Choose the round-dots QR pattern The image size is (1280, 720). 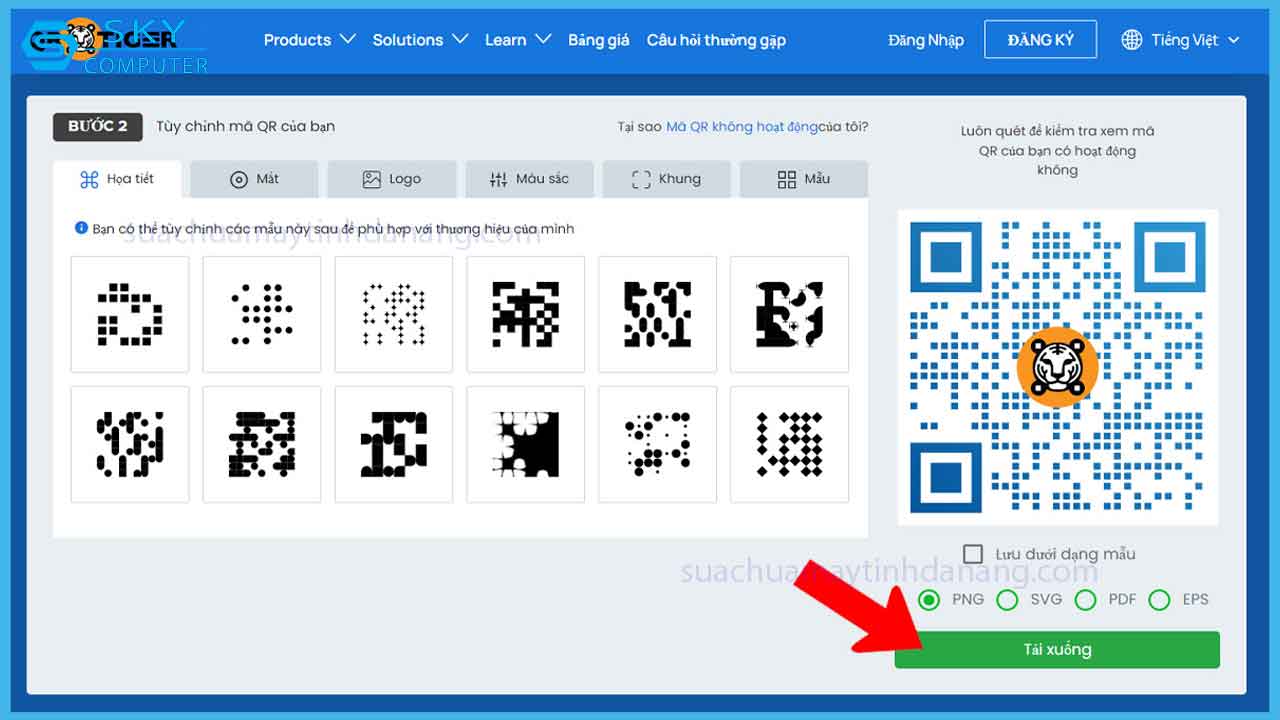pos(262,314)
